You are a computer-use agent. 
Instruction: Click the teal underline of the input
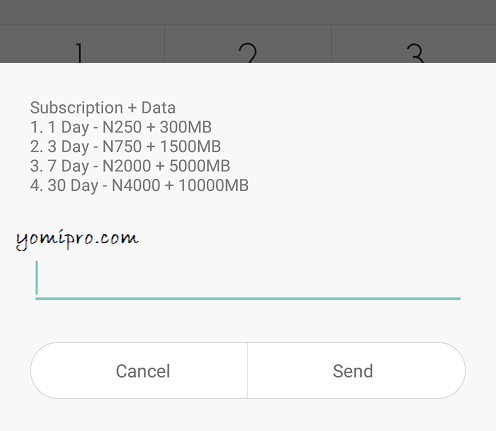(248, 298)
